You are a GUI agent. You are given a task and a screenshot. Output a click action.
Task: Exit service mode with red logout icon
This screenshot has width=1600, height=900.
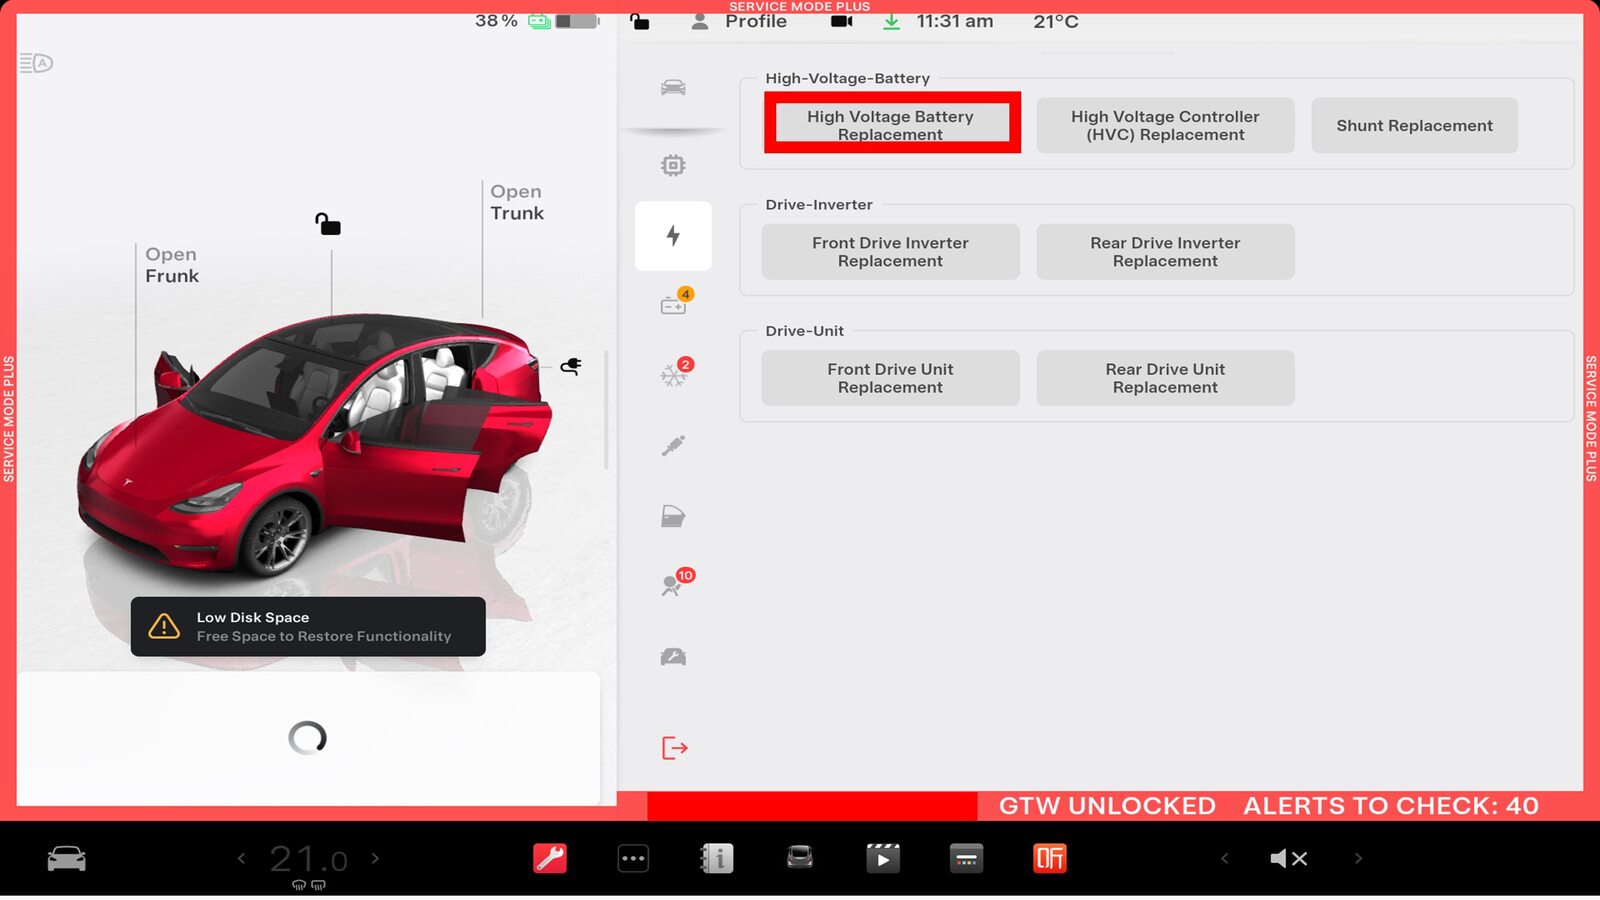click(675, 748)
